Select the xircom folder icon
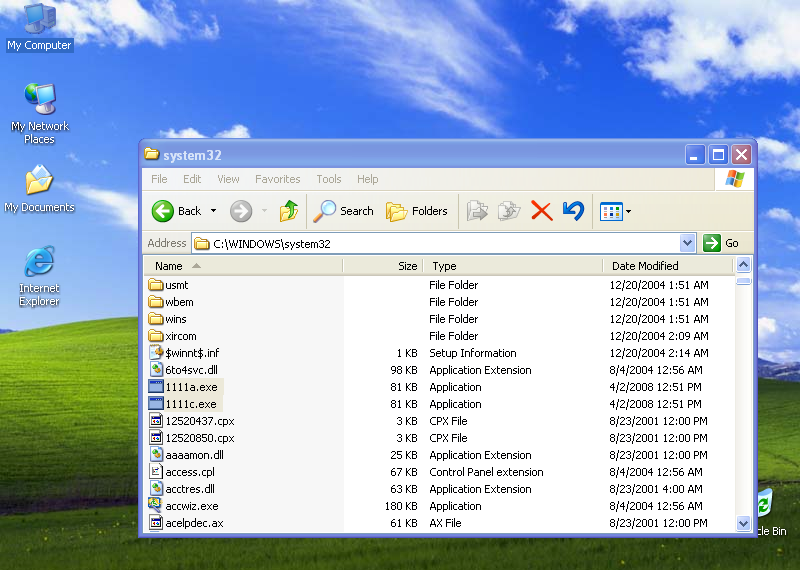 point(156,335)
